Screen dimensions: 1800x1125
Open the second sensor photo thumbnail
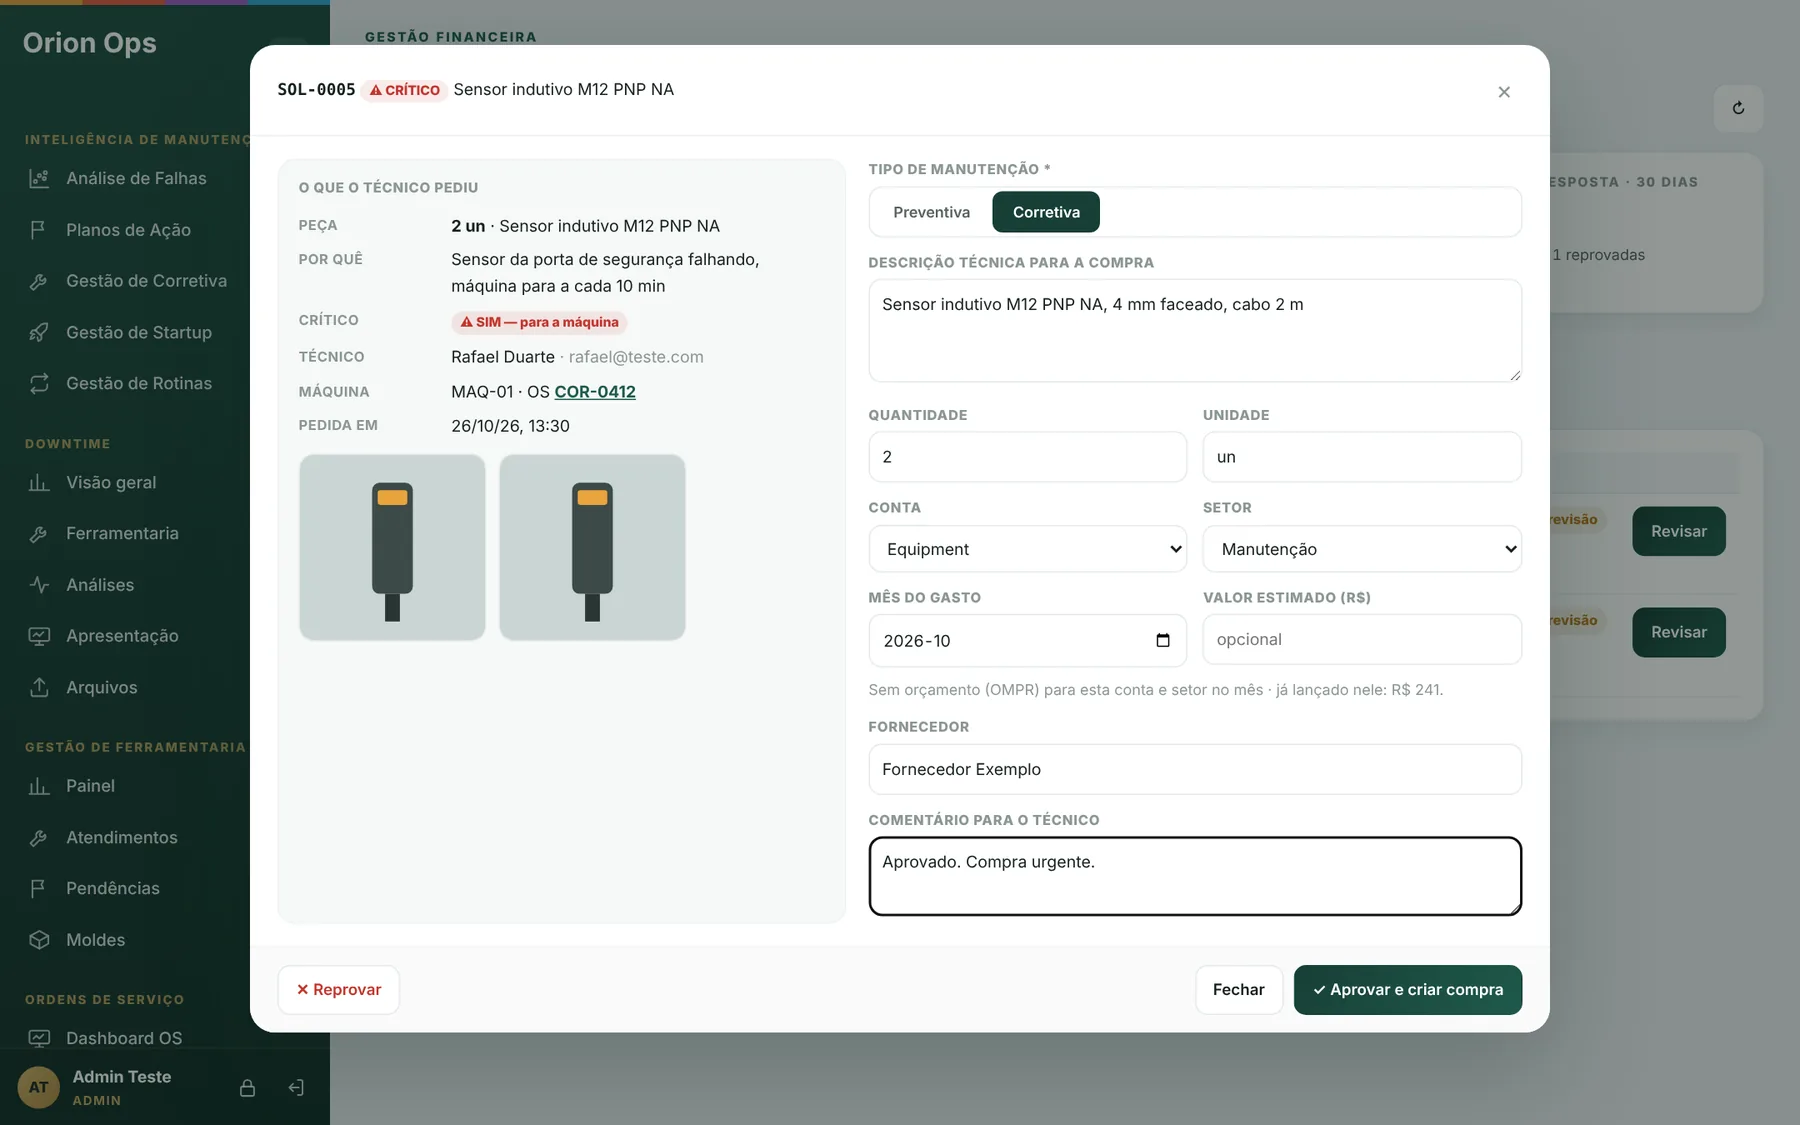point(592,548)
